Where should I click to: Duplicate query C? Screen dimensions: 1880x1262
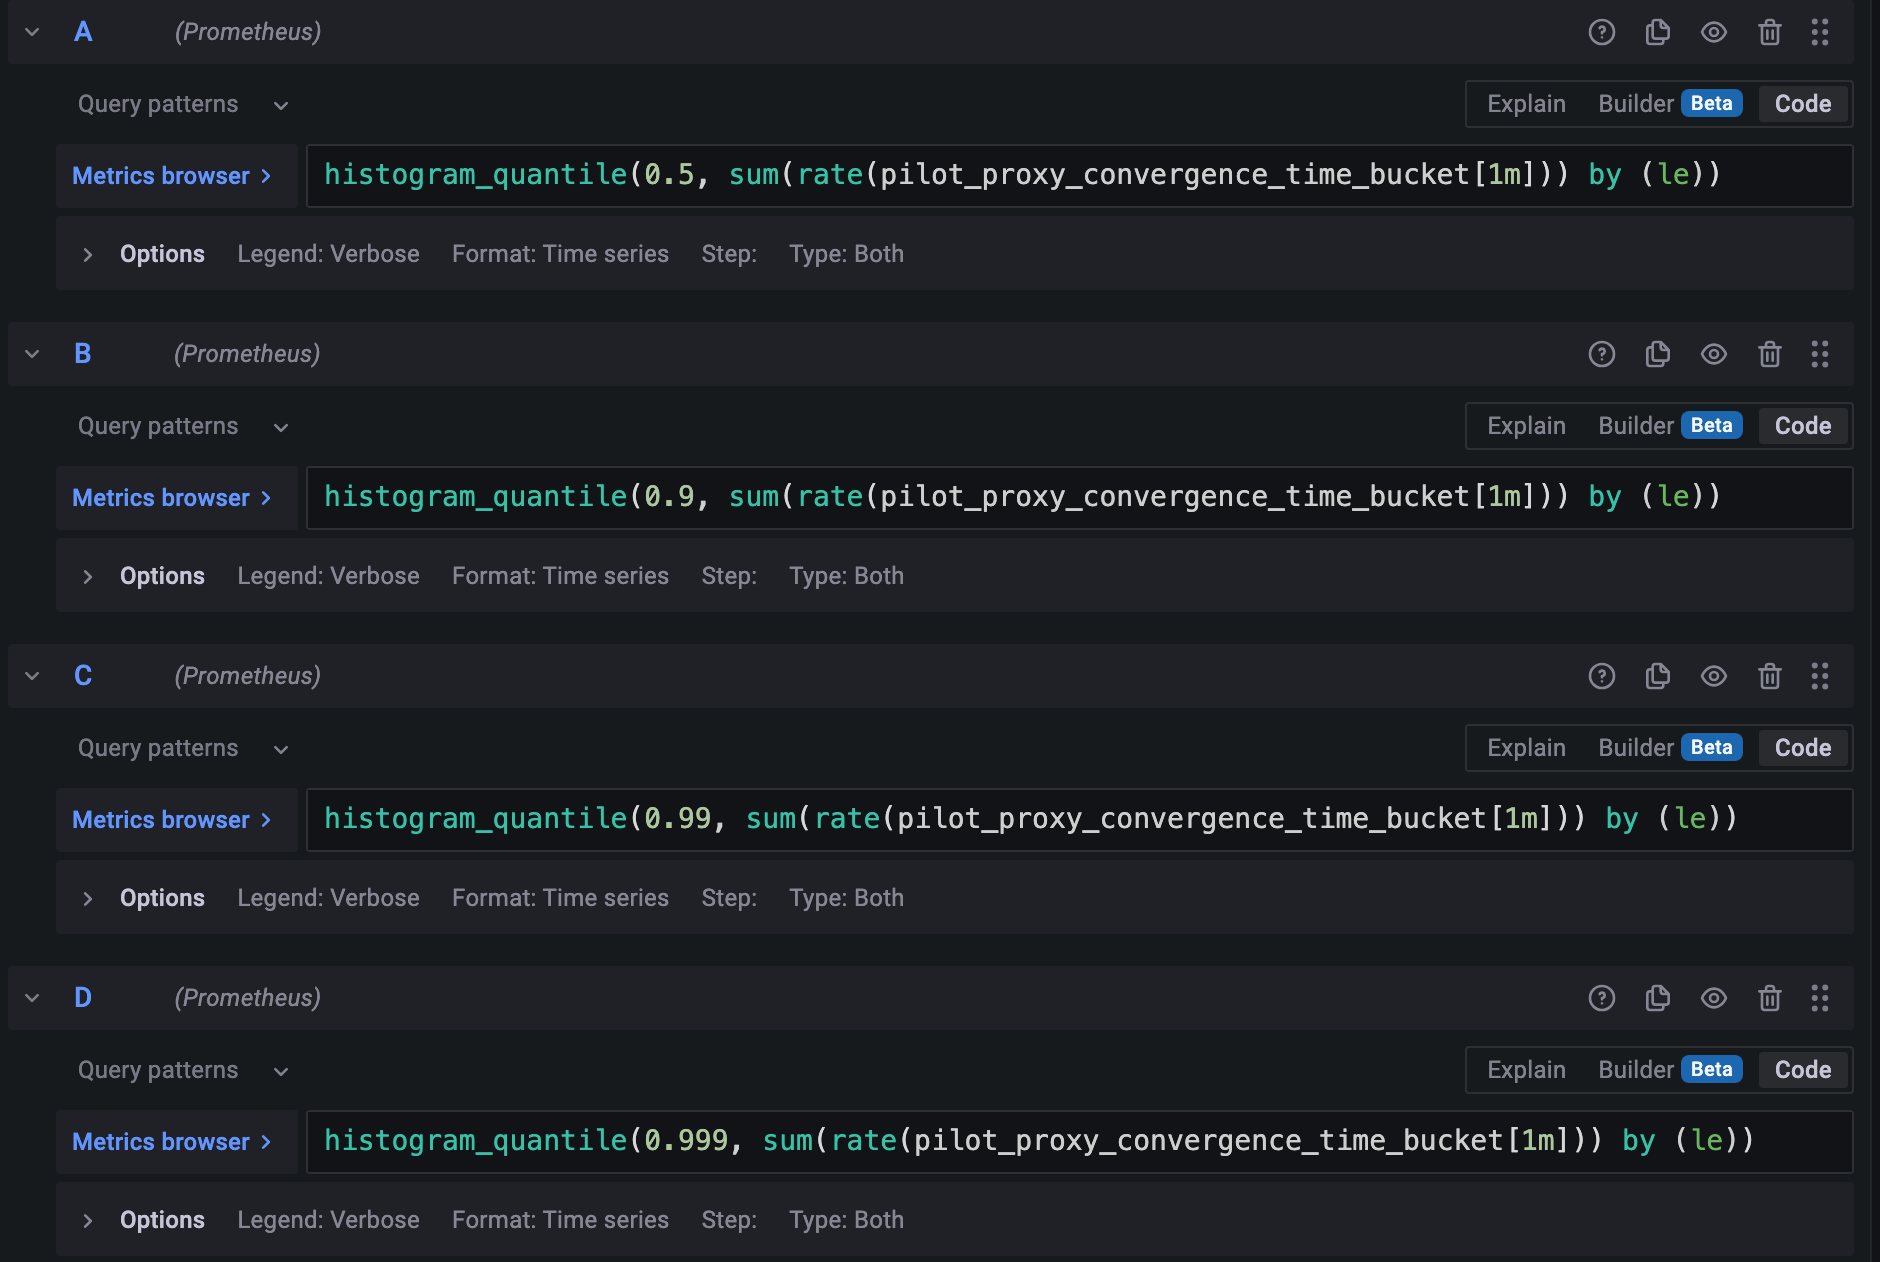[x=1658, y=676]
